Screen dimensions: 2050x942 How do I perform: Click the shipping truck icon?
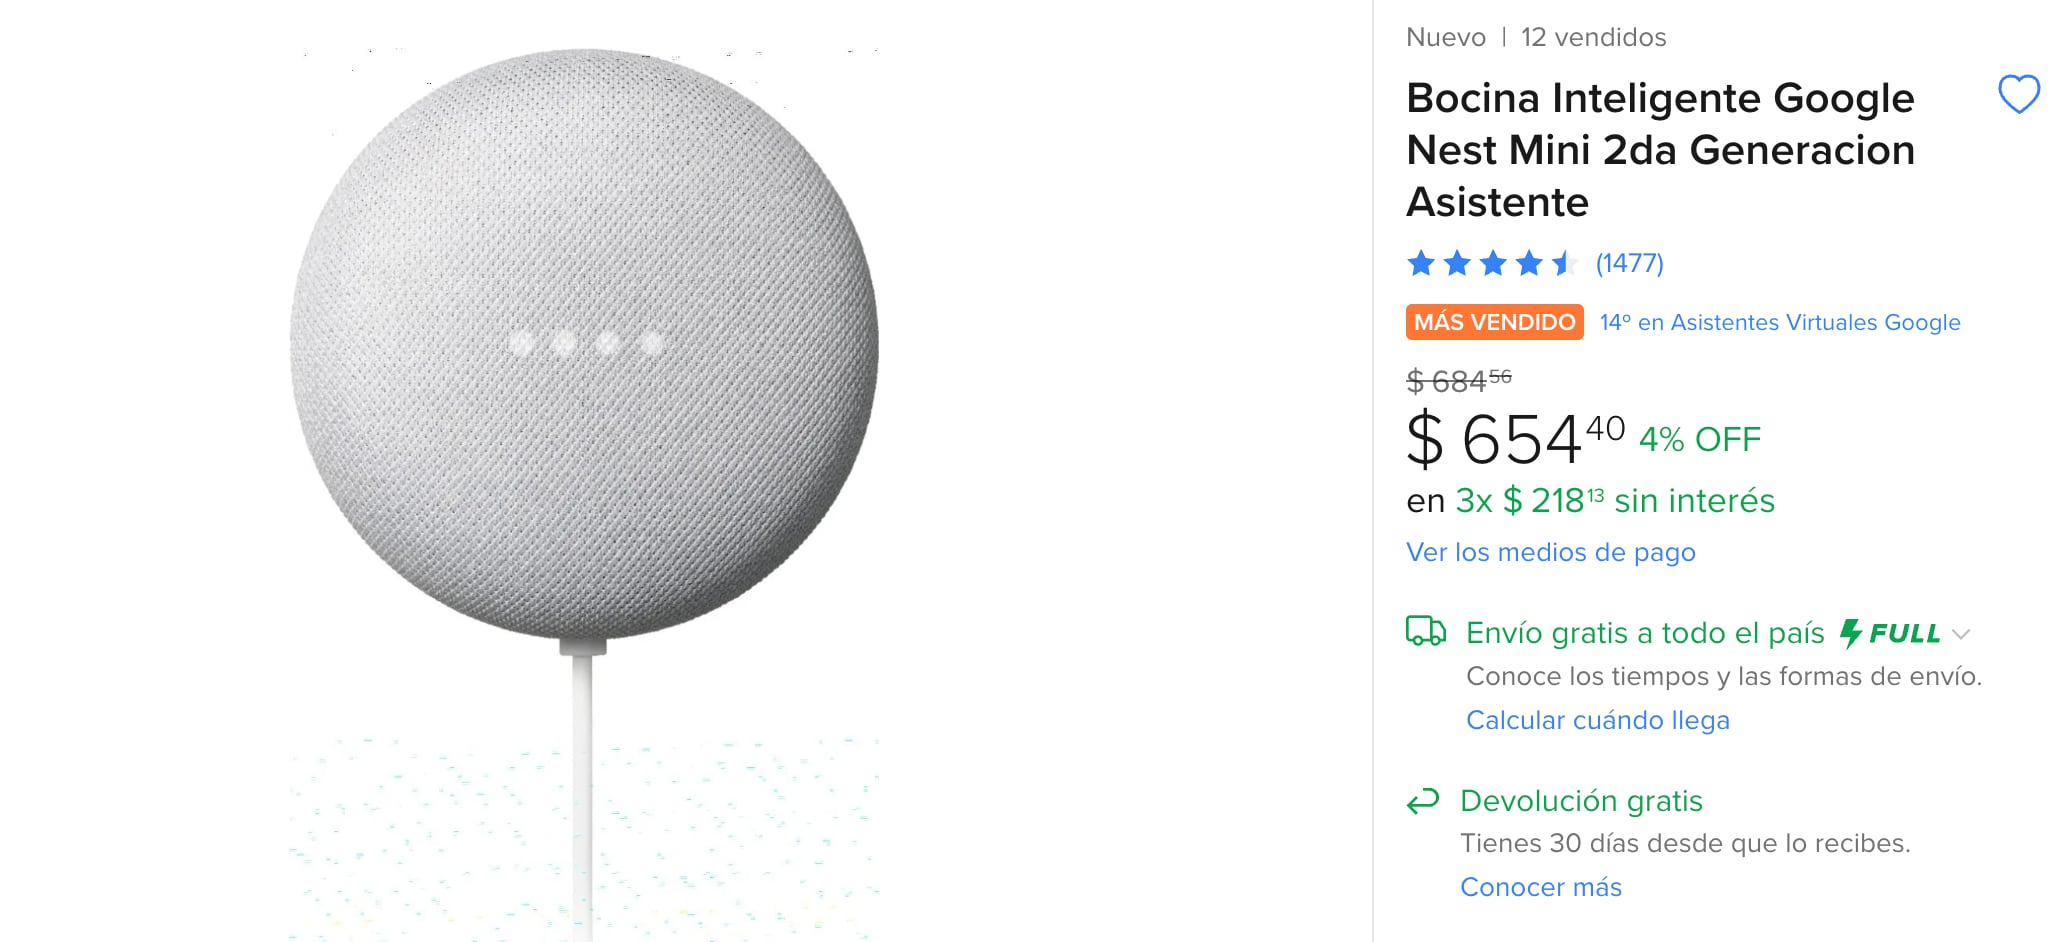(x=1425, y=632)
